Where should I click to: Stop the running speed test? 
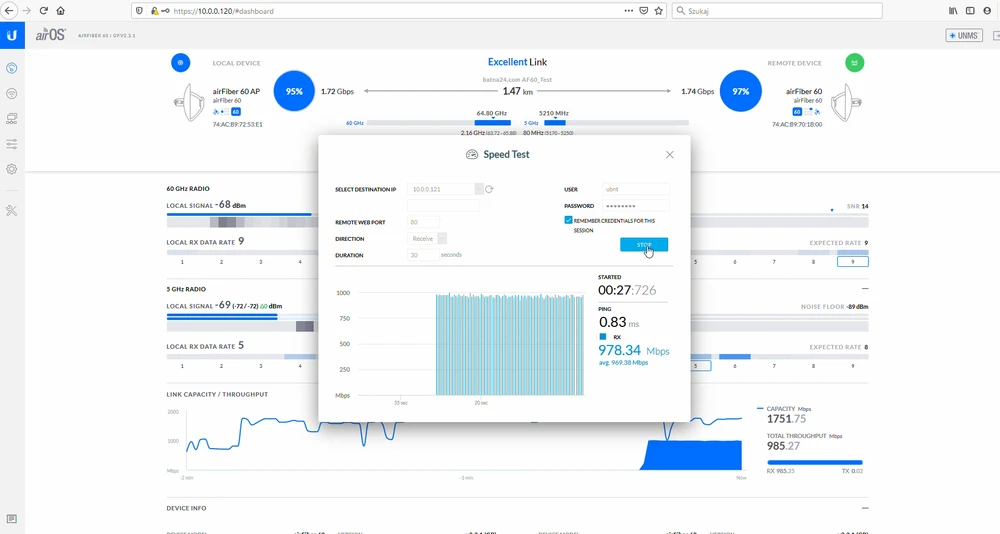click(644, 244)
